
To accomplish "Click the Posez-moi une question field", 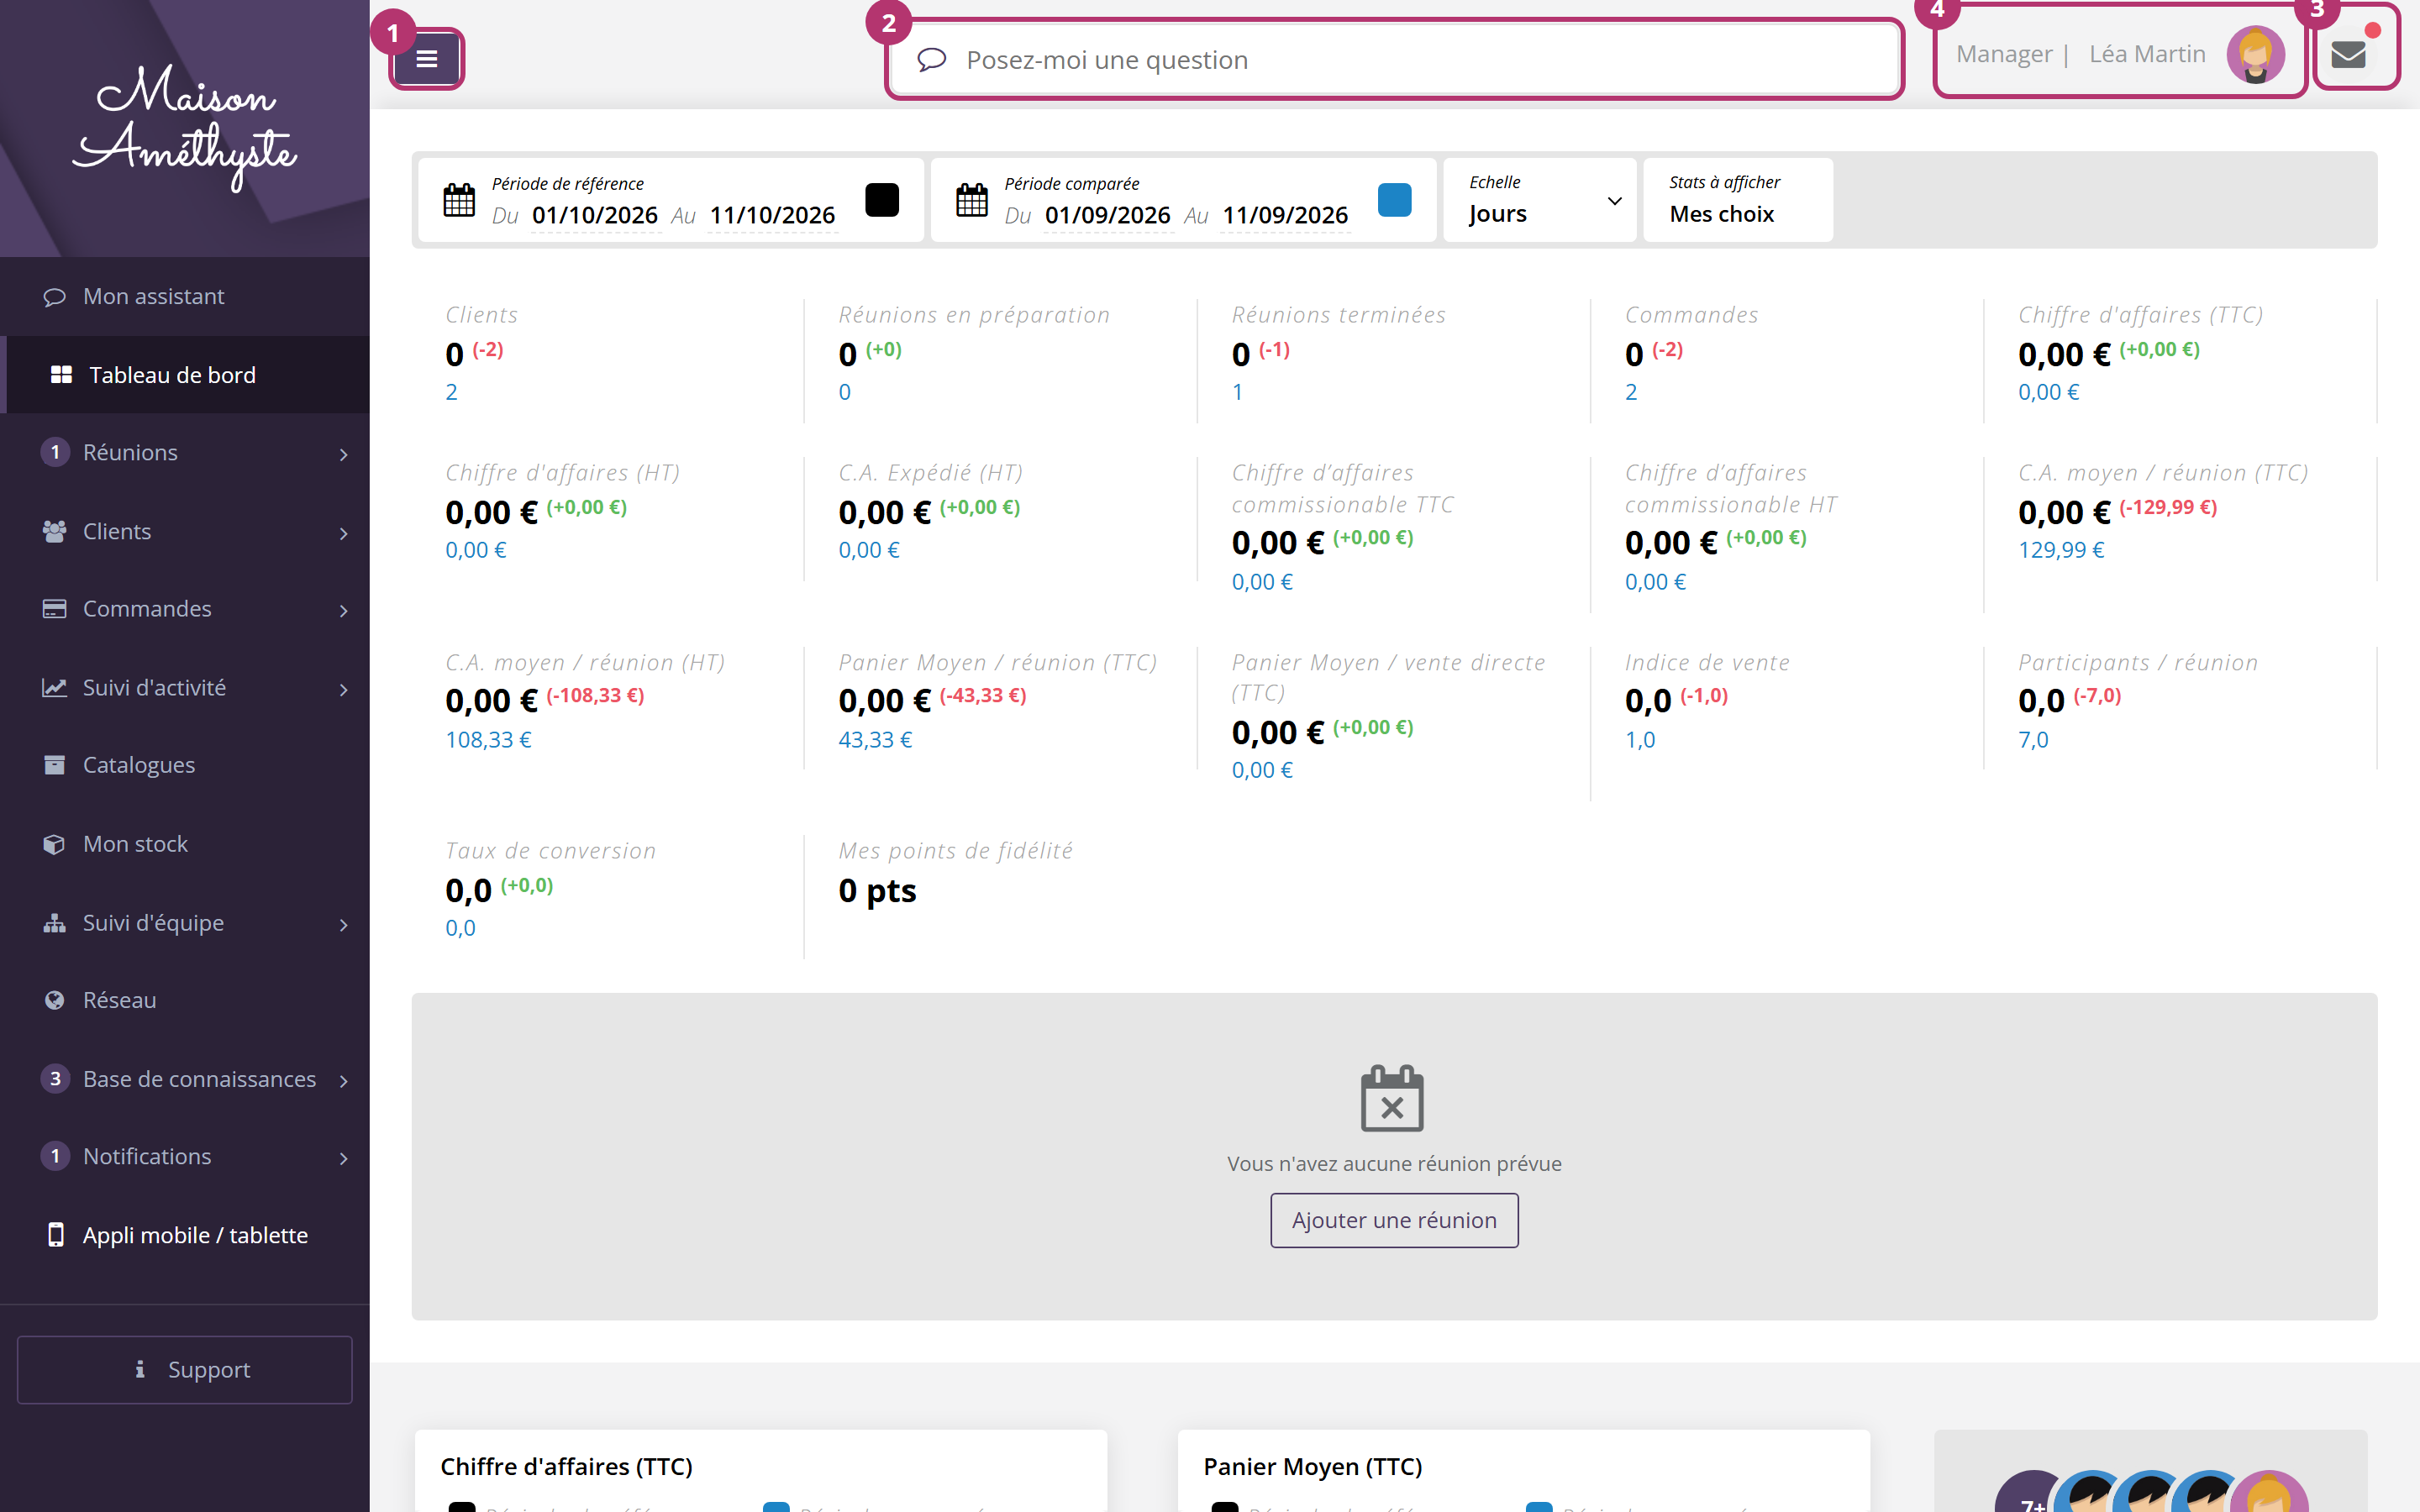I will click(x=1394, y=60).
